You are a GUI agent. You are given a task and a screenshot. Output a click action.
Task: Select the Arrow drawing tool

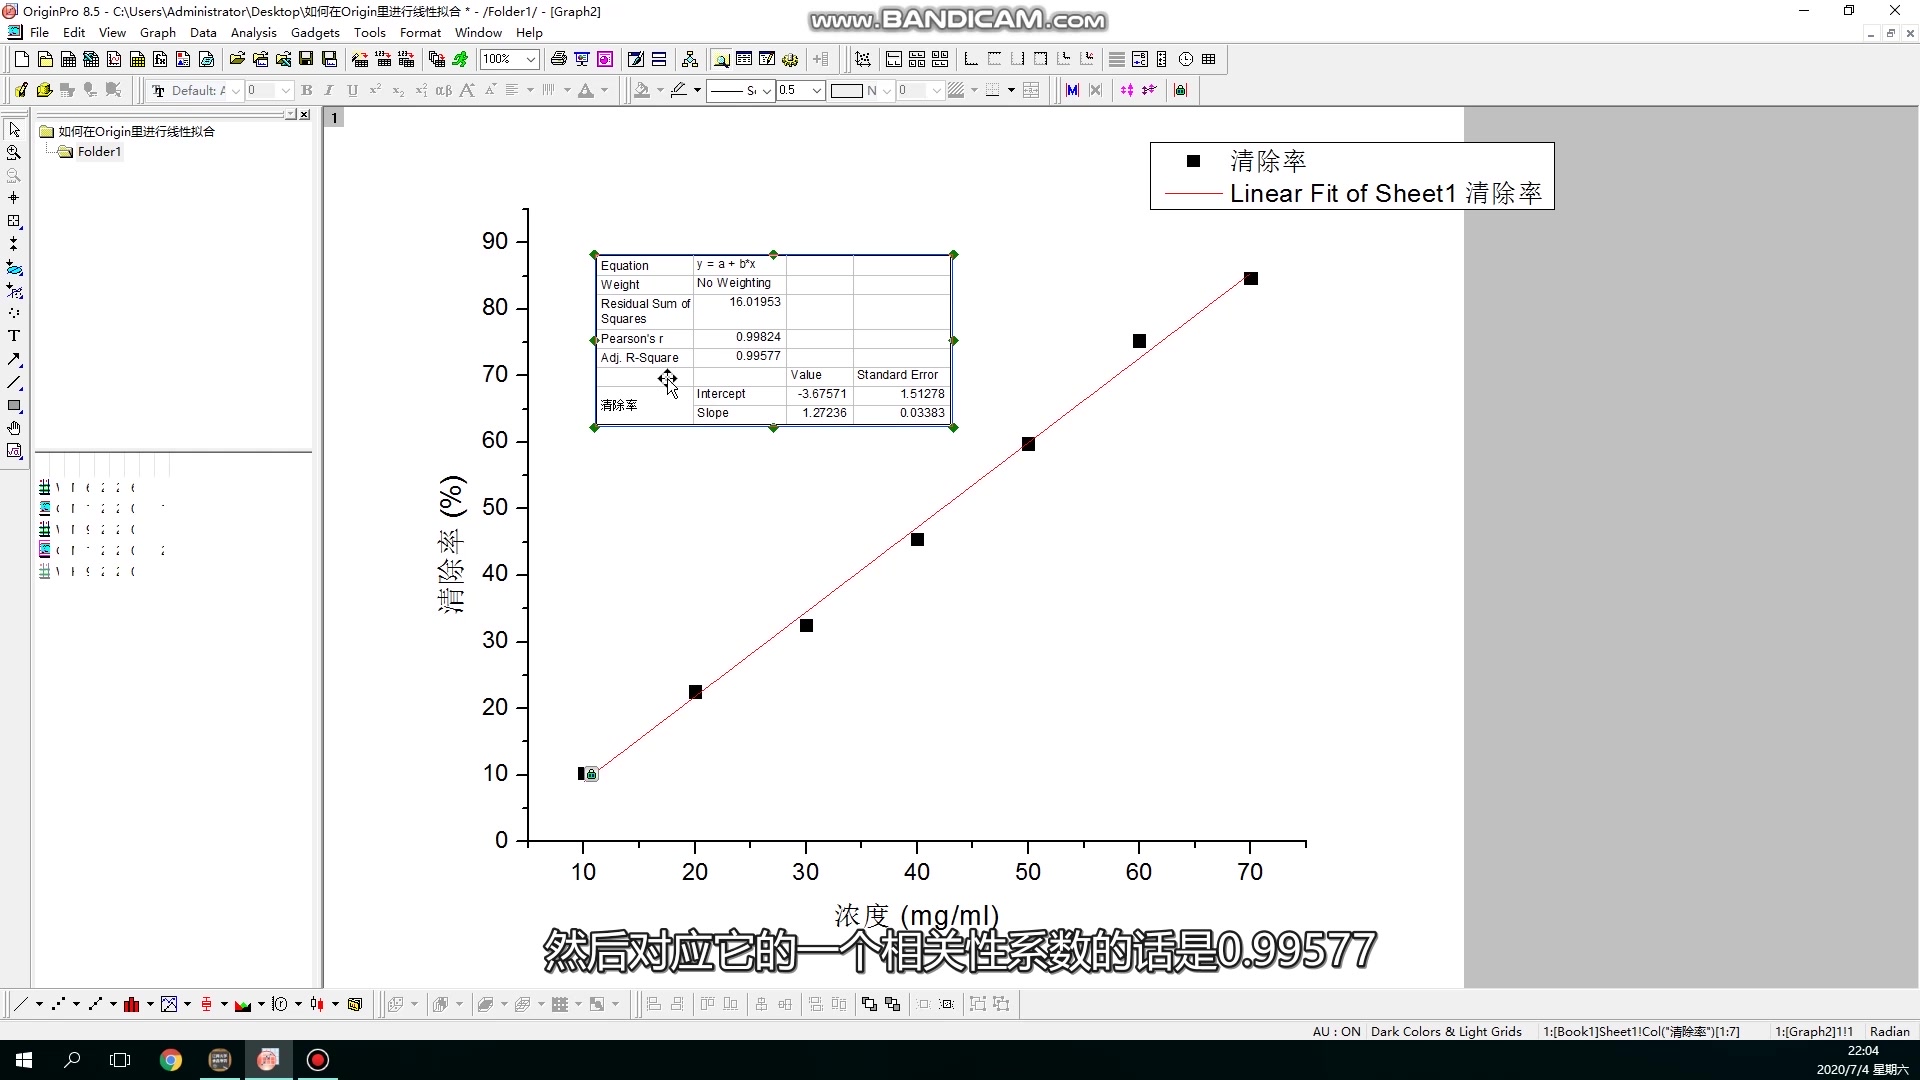pyautogui.click(x=14, y=359)
